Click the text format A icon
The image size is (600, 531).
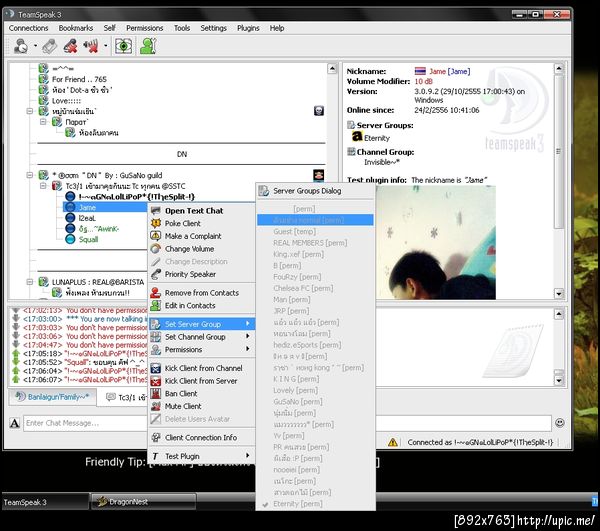[x=15, y=423]
